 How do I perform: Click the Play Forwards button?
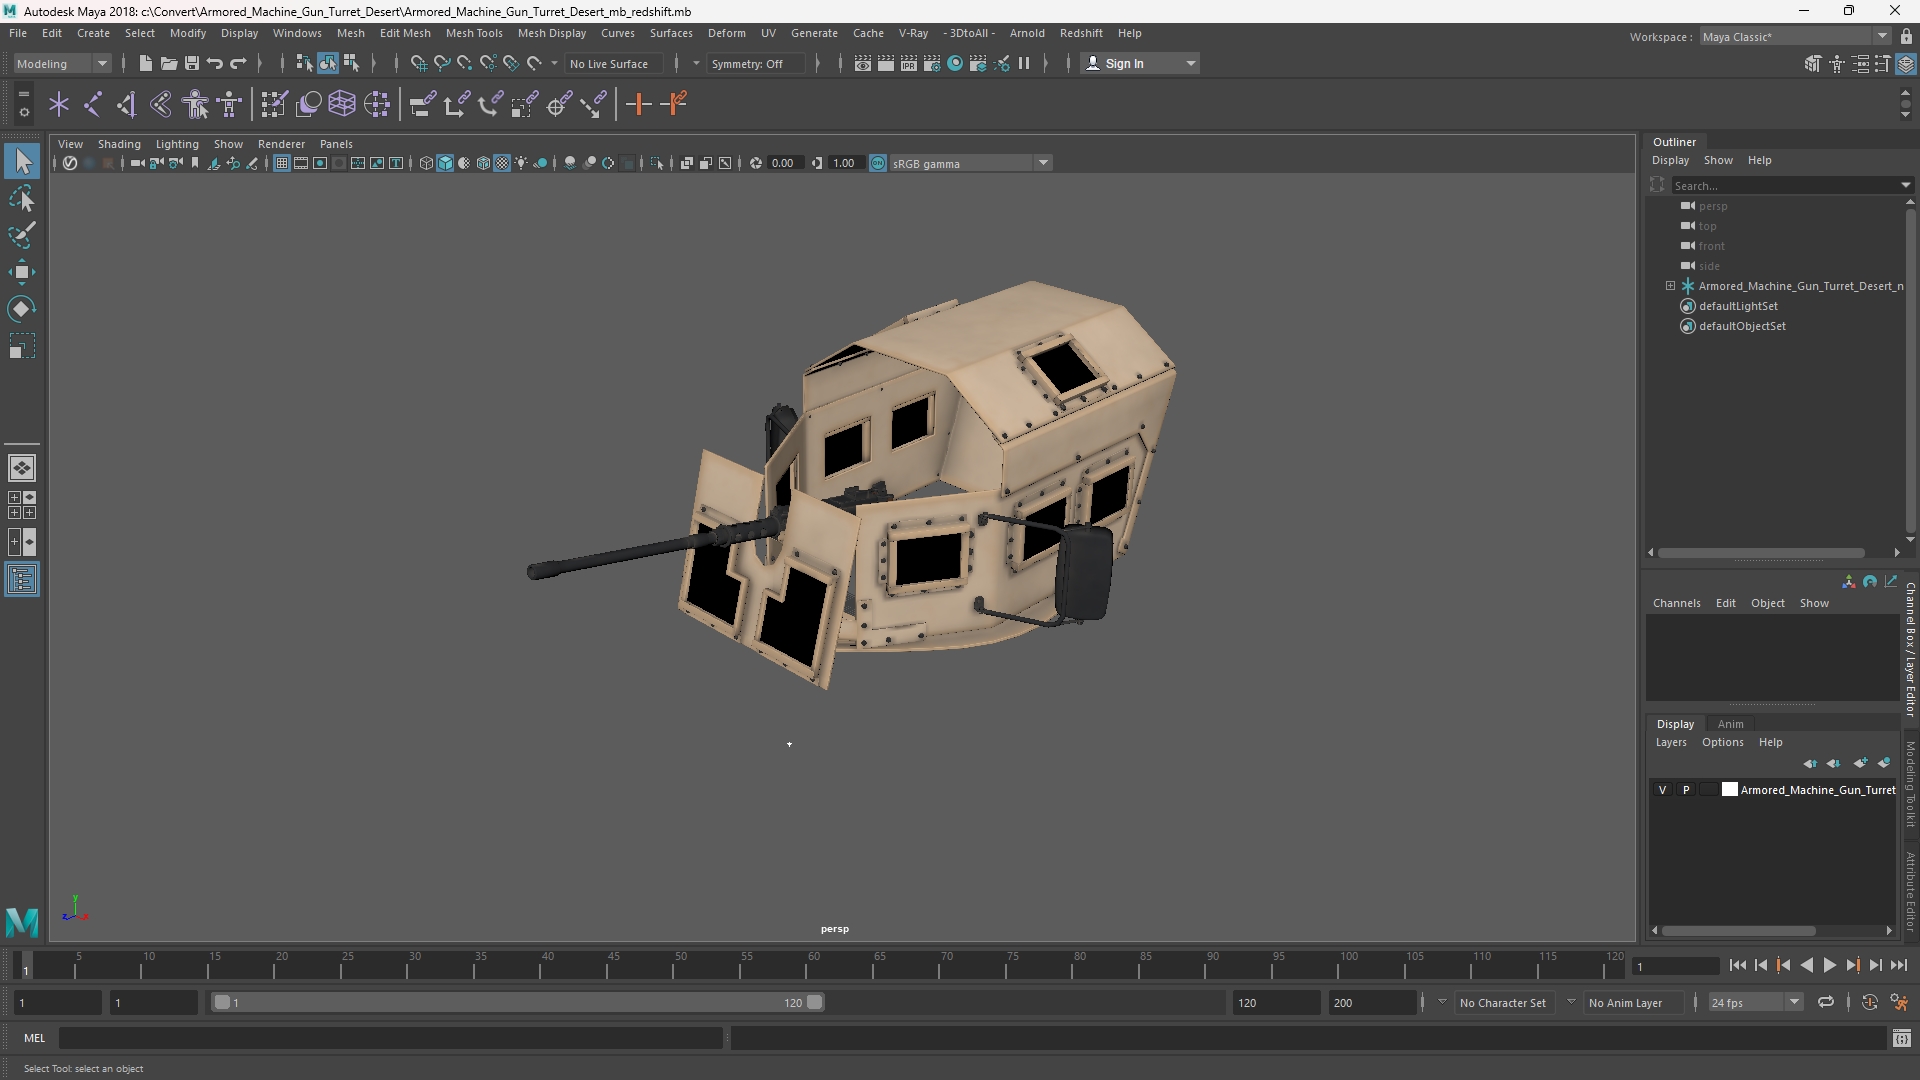click(x=1829, y=965)
